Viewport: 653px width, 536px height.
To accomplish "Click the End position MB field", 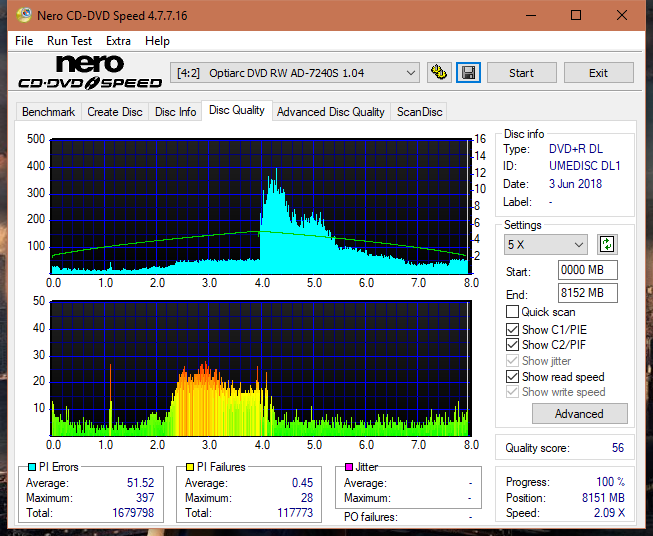I will [x=587, y=293].
